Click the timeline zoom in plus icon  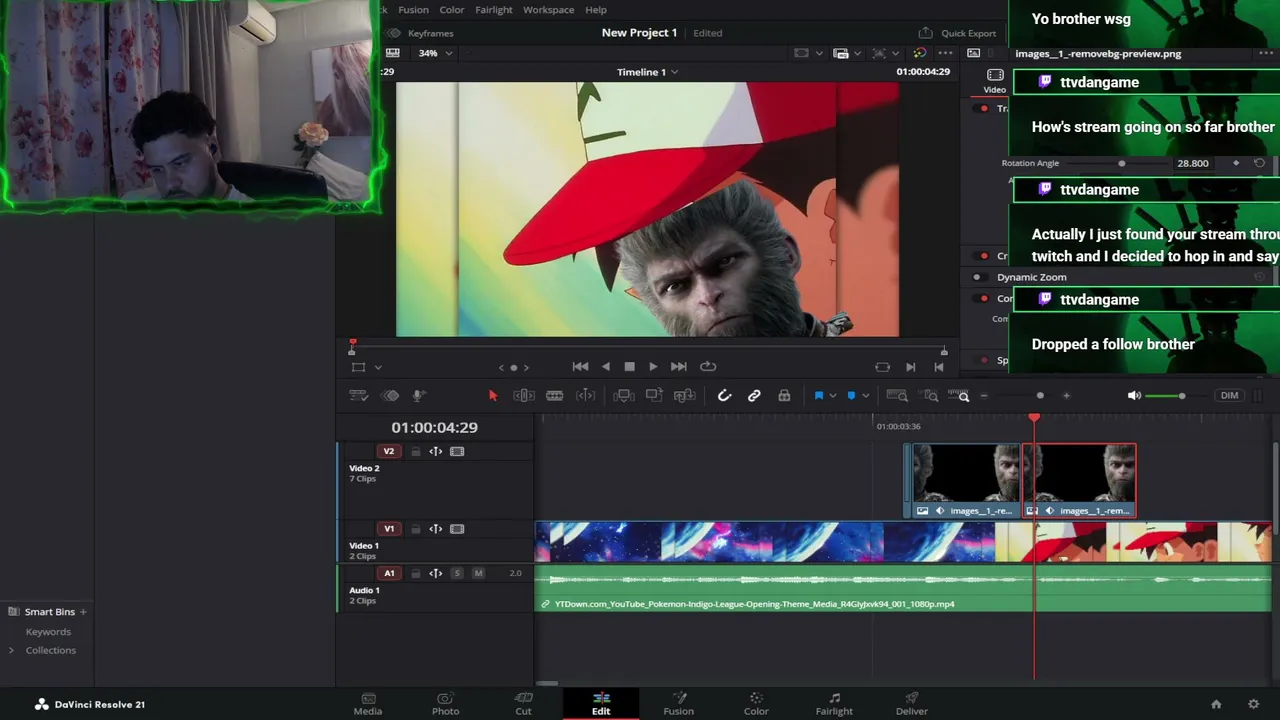tap(1066, 396)
